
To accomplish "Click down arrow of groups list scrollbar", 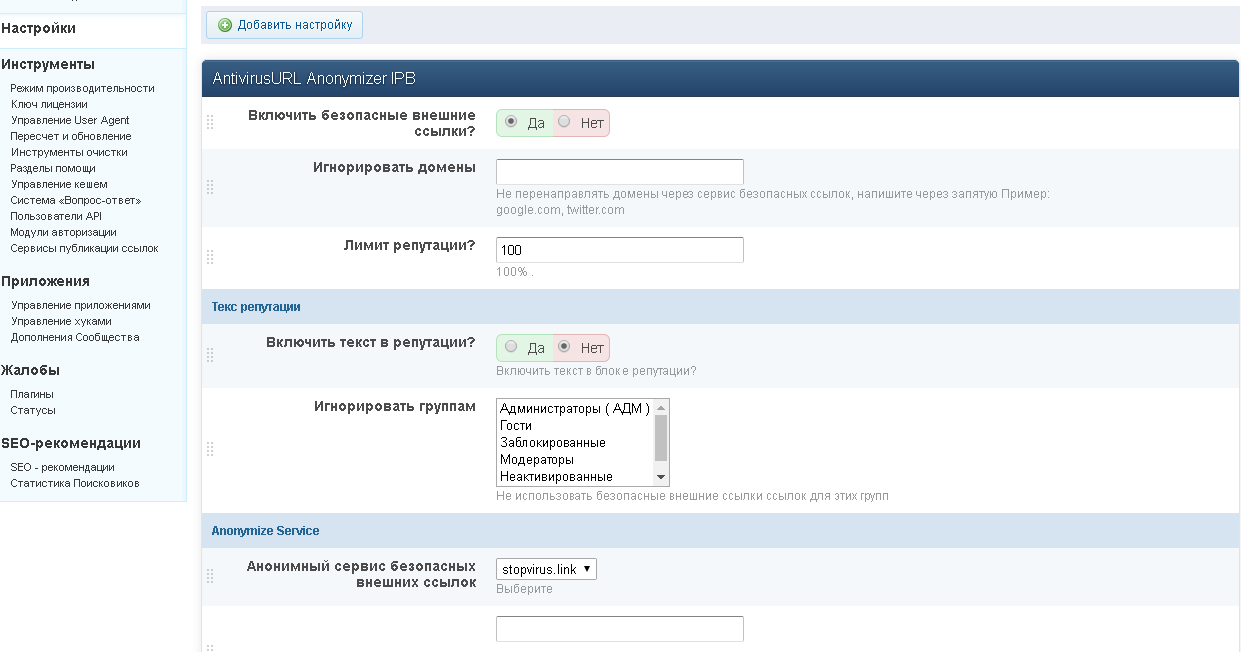I will pyautogui.click(x=661, y=477).
